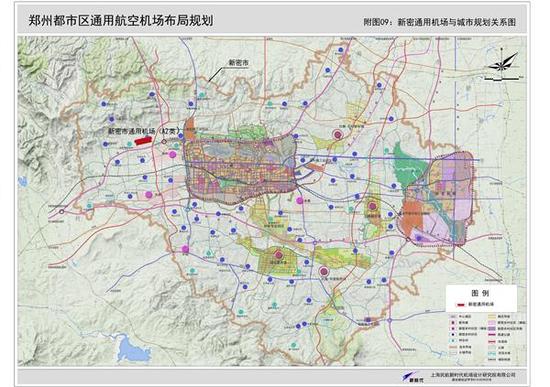
Task: Click the purple fill swatch in the legend
Action: click(492, 328)
